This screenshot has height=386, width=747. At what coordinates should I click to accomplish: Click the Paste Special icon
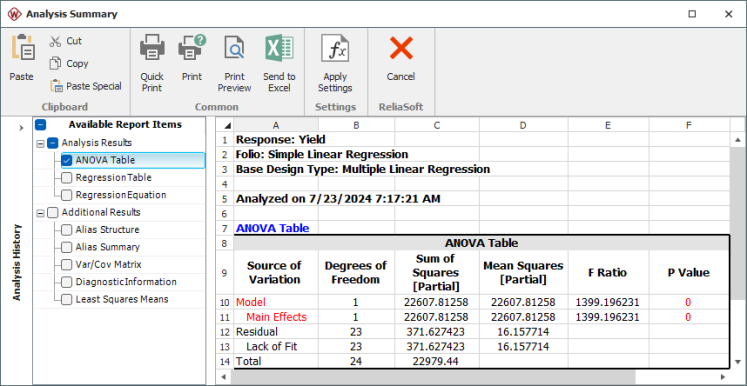(56, 86)
